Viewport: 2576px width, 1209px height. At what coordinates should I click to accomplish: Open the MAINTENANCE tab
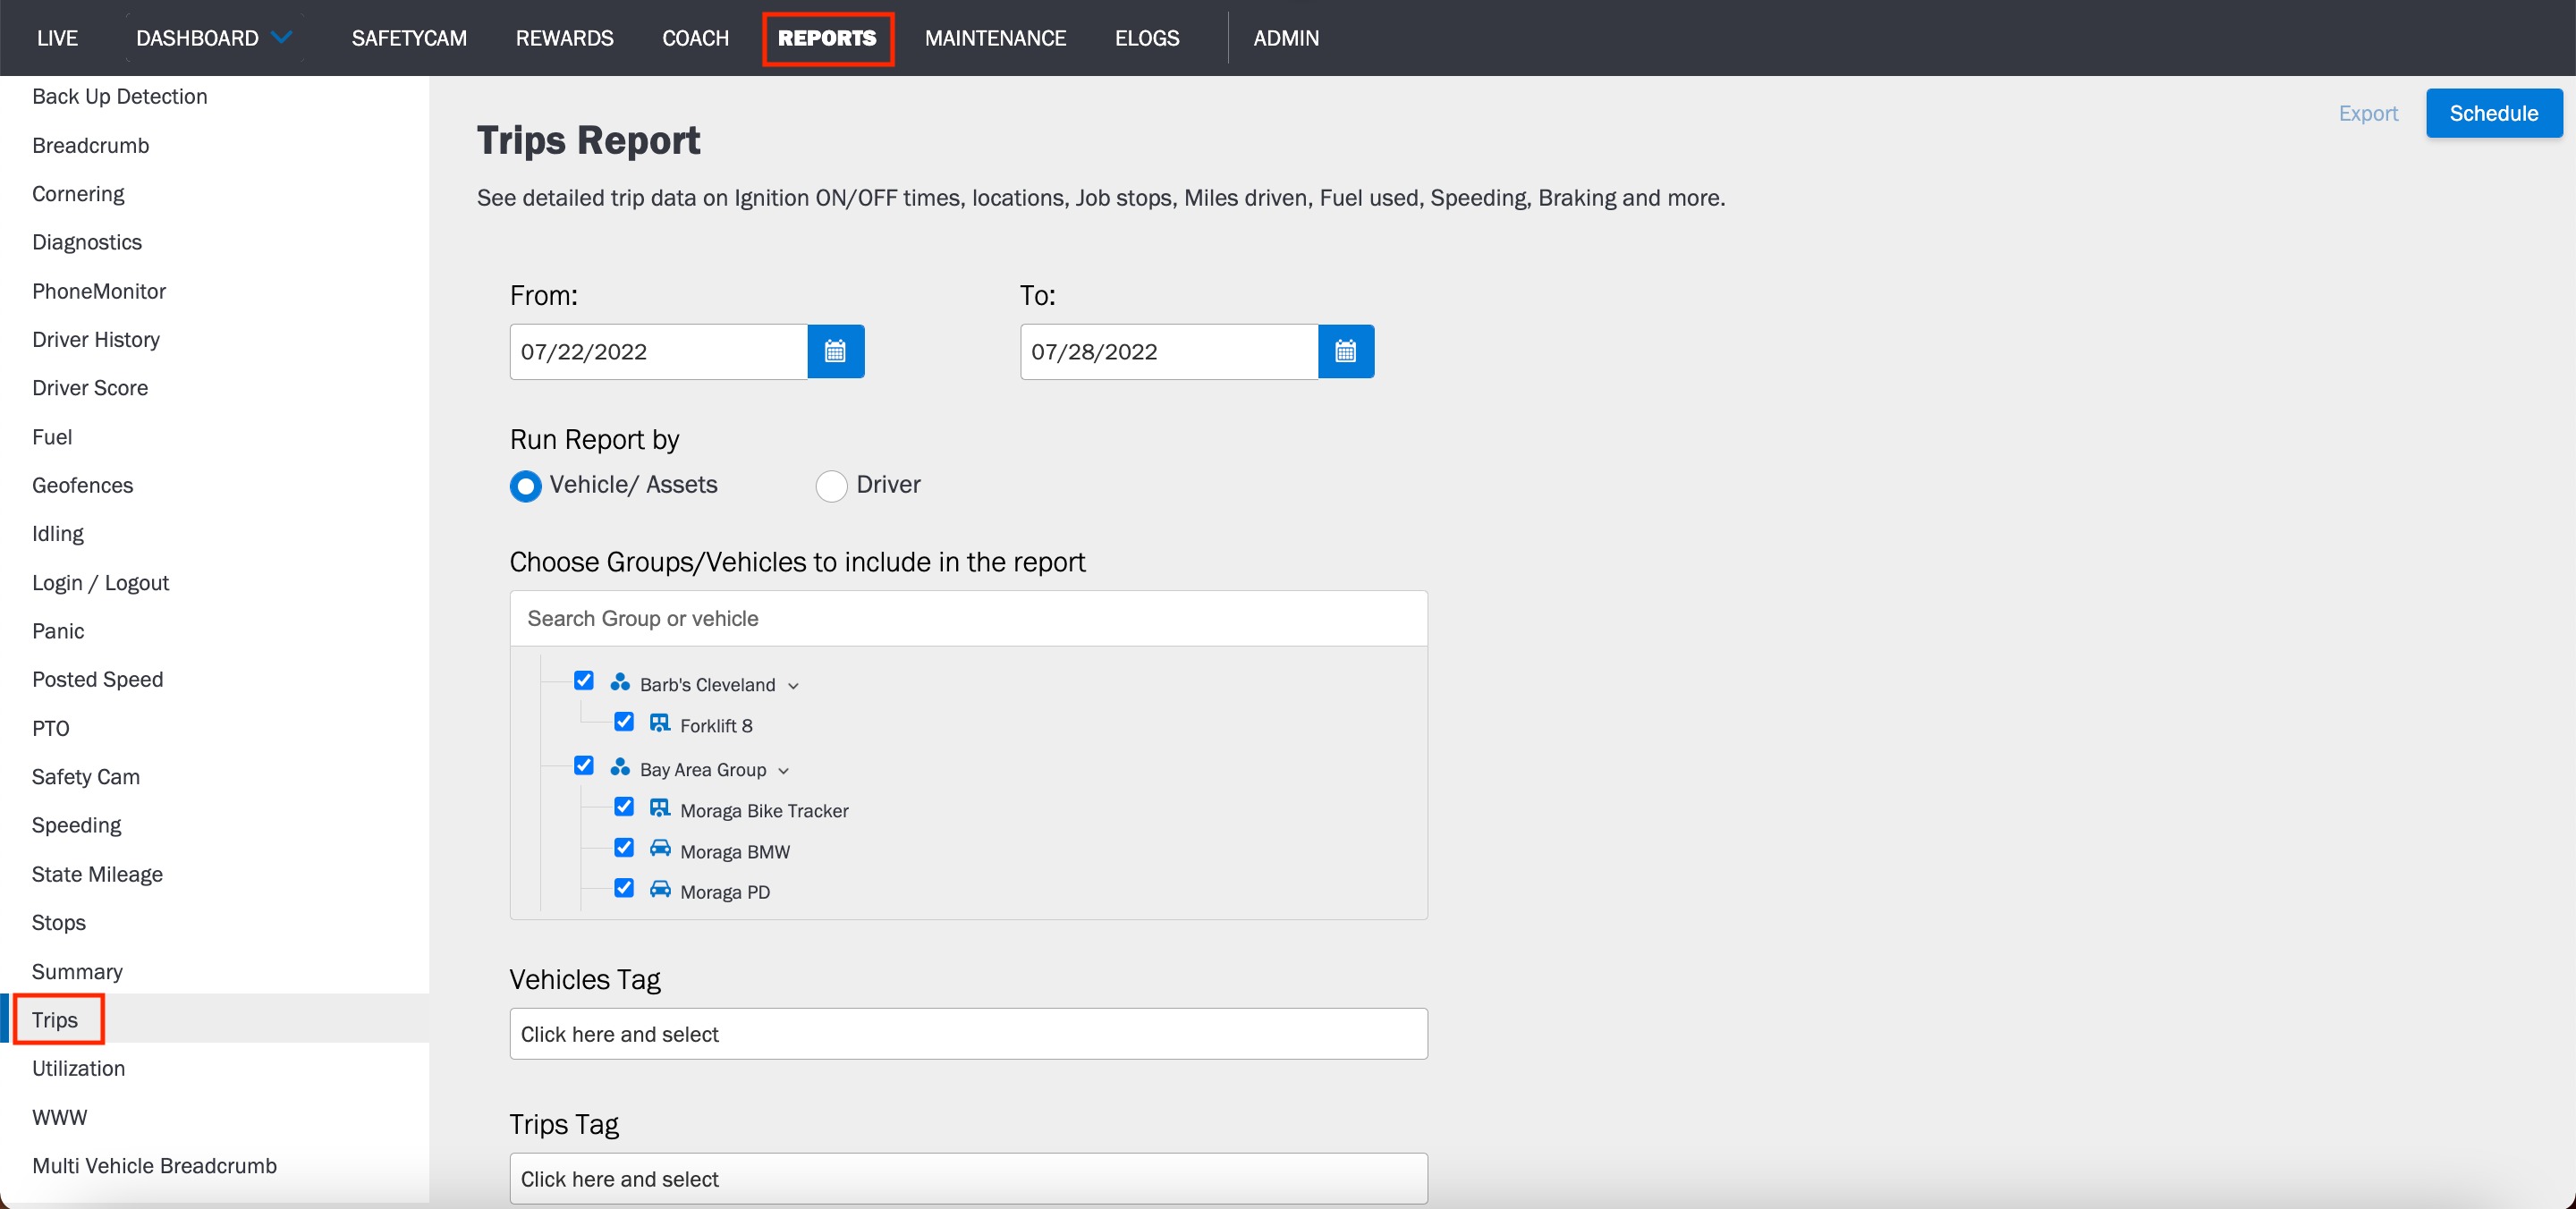[x=995, y=38]
